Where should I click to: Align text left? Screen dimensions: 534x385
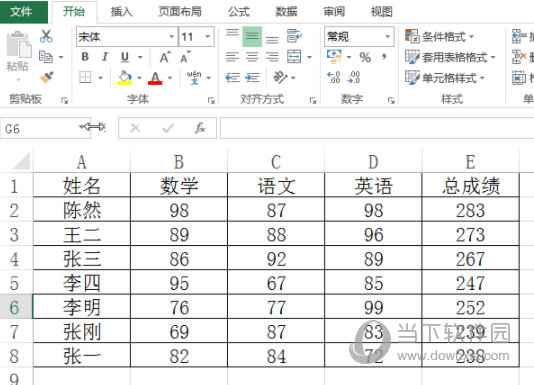click(x=232, y=57)
